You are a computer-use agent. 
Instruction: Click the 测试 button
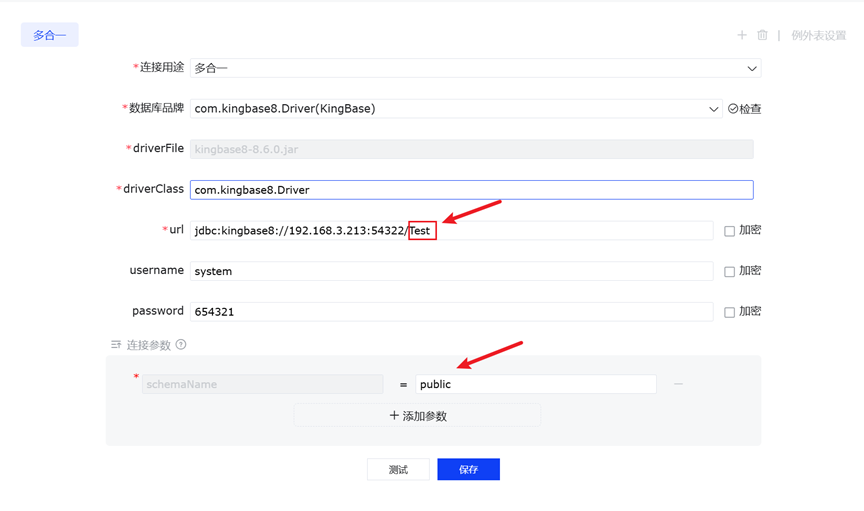click(x=398, y=469)
